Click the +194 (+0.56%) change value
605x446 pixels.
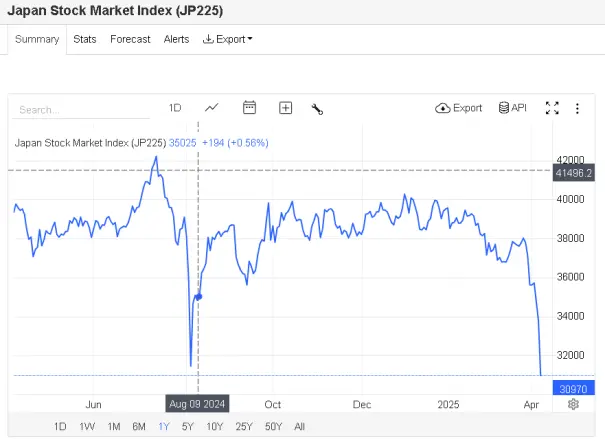click(235, 143)
